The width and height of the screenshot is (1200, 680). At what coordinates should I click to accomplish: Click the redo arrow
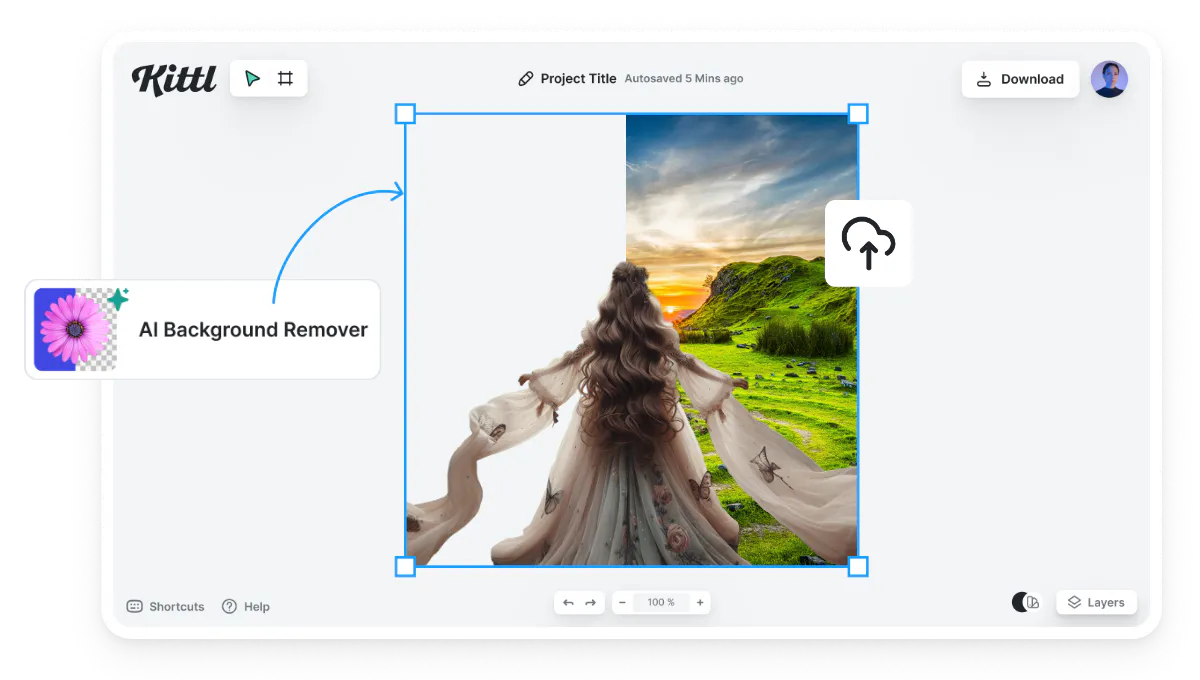[x=592, y=602]
